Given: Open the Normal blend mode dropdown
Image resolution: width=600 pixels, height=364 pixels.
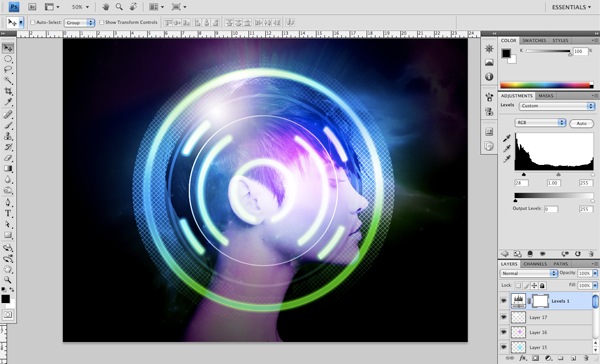Looking at the screenshot, I should (529, 273).
